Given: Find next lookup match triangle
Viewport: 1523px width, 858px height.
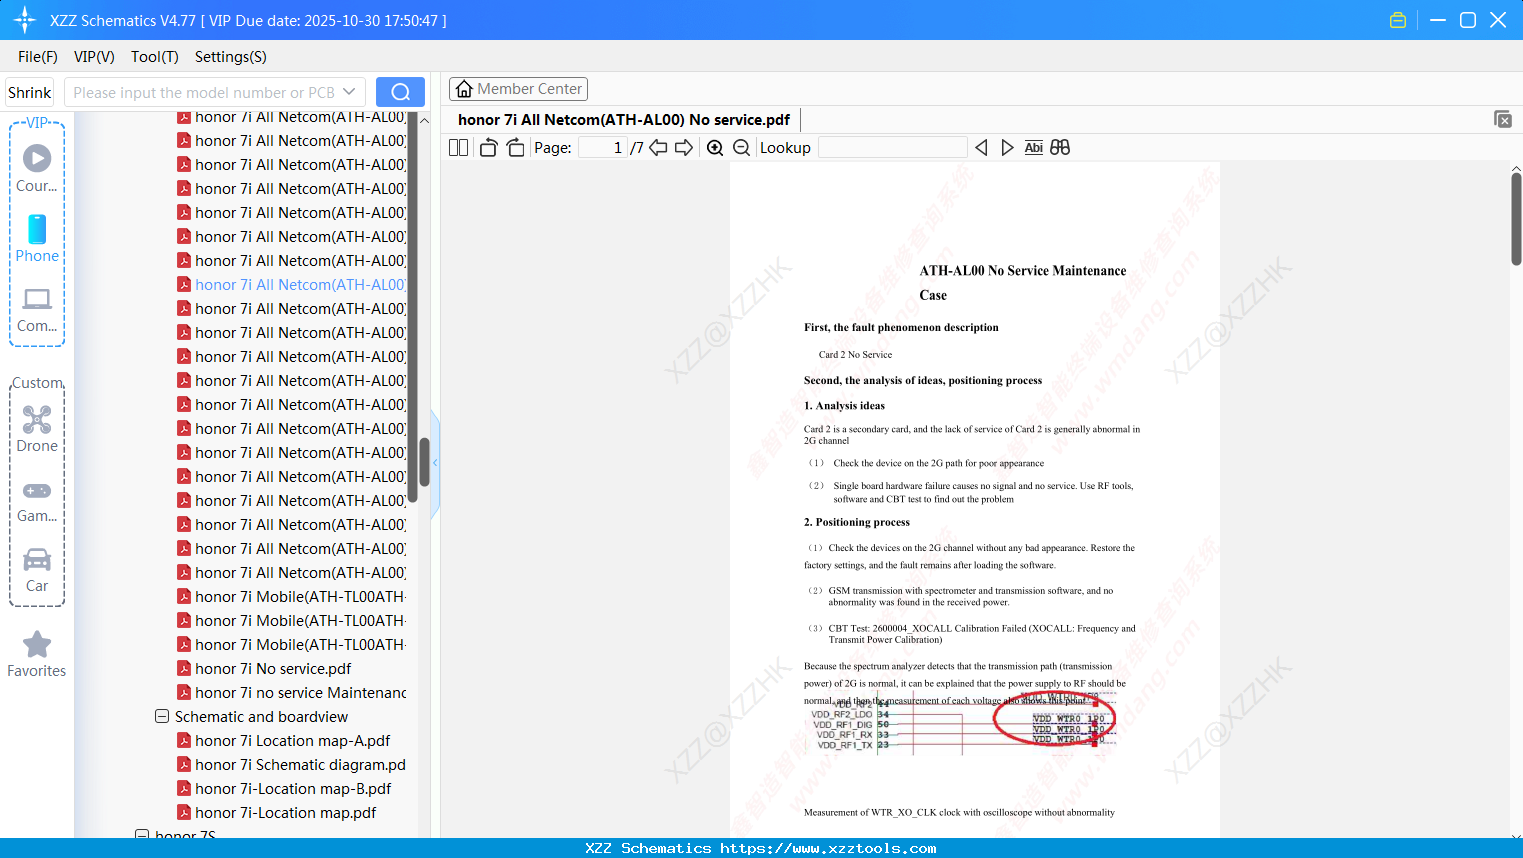Looking at the screenshot, I should pyautogui.click(x=1007, y=147).
